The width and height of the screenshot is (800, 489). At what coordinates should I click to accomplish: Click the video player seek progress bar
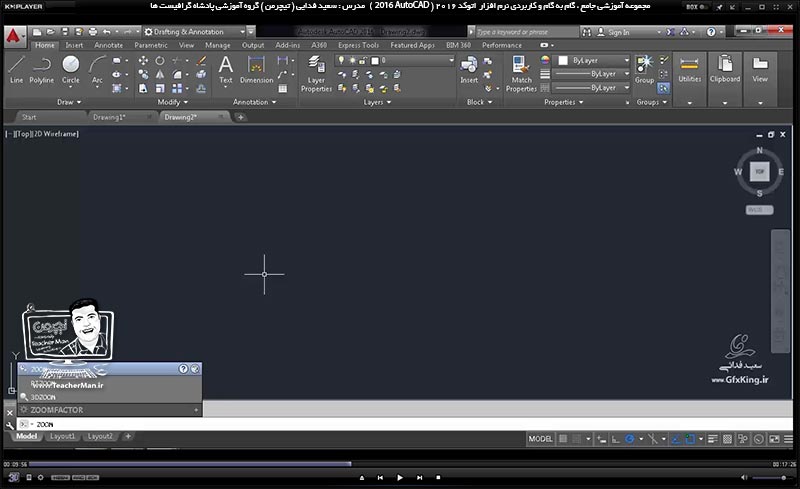coord(400,464)
